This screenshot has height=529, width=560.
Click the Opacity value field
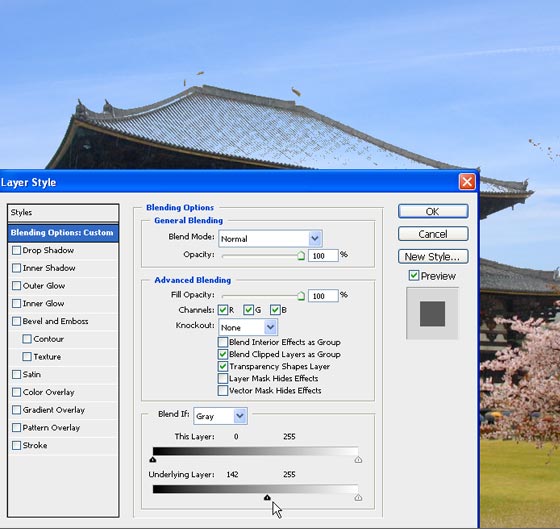tap(323, 256)
